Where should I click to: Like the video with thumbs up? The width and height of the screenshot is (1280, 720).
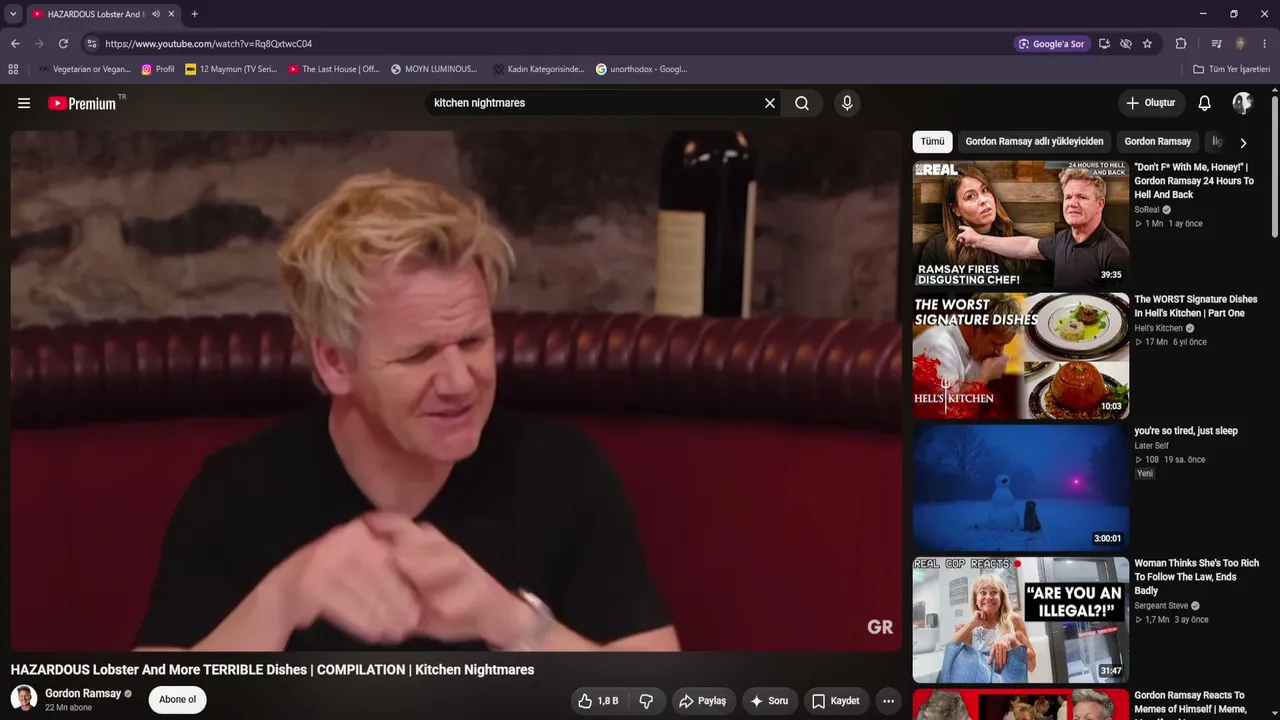(x=598, y=701)
